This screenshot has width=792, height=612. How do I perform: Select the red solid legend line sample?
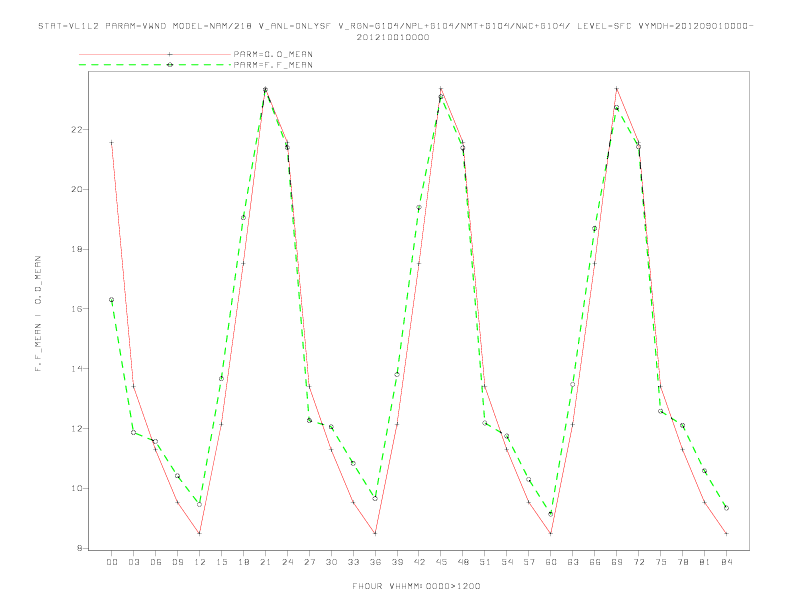[155, 54]
